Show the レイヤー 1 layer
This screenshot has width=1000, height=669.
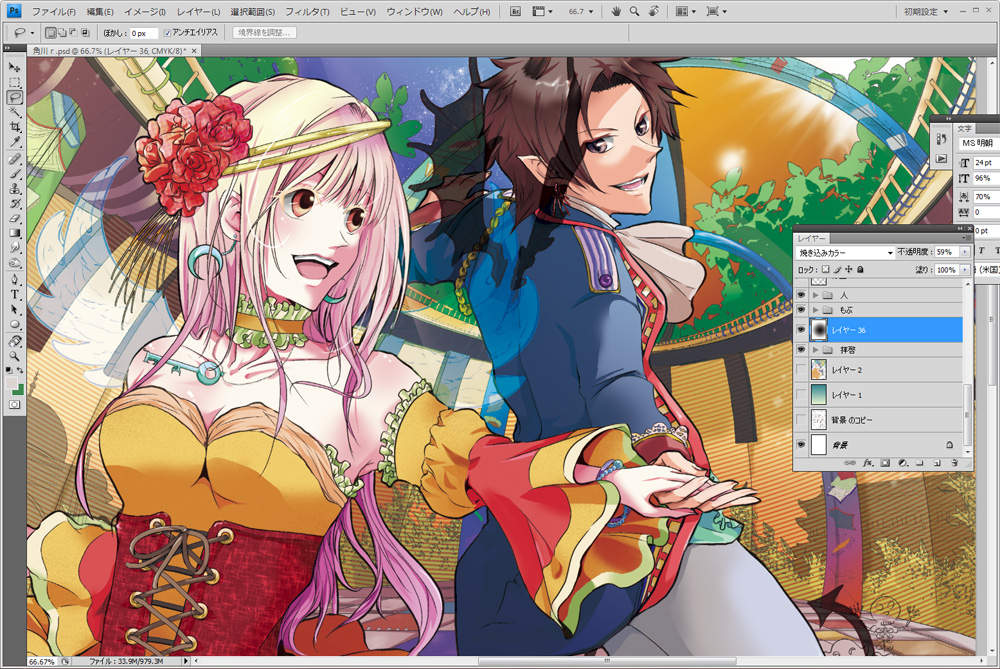[x=801, y=395]
